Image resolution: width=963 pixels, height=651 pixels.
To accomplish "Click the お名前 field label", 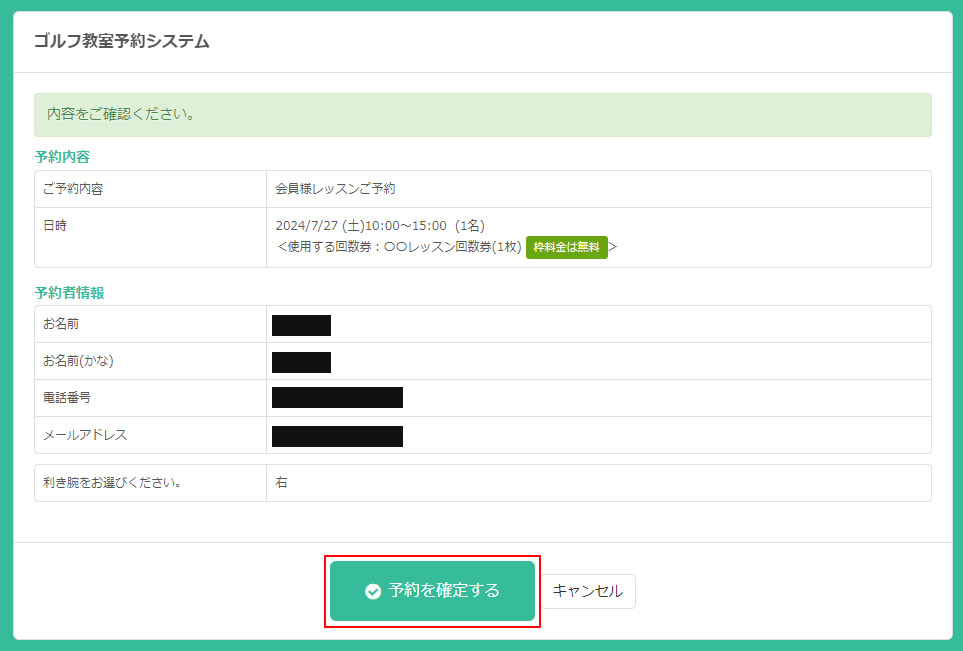I will pos(62,324).
